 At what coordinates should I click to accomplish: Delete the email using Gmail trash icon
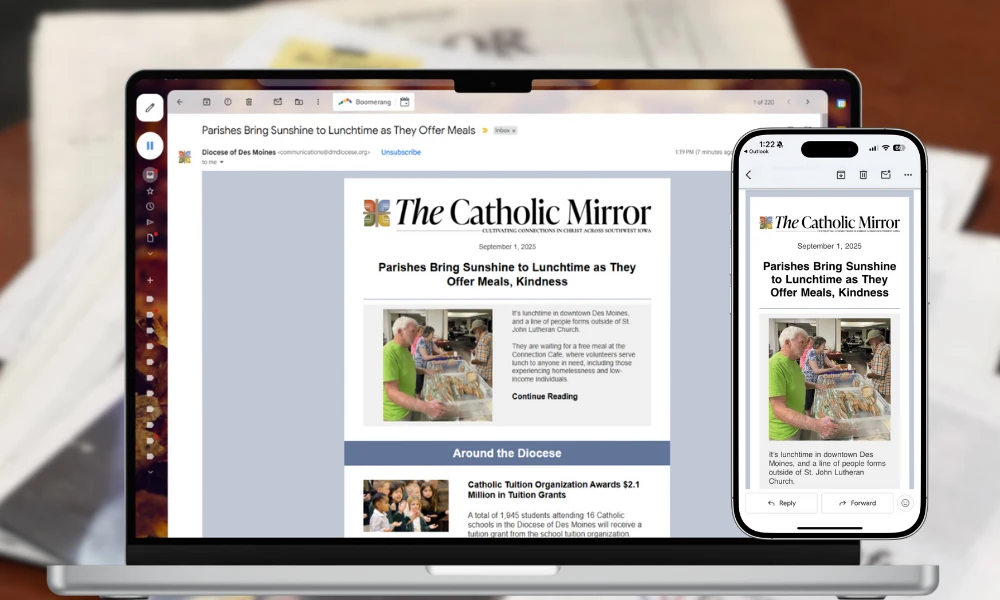pos(248,102)
